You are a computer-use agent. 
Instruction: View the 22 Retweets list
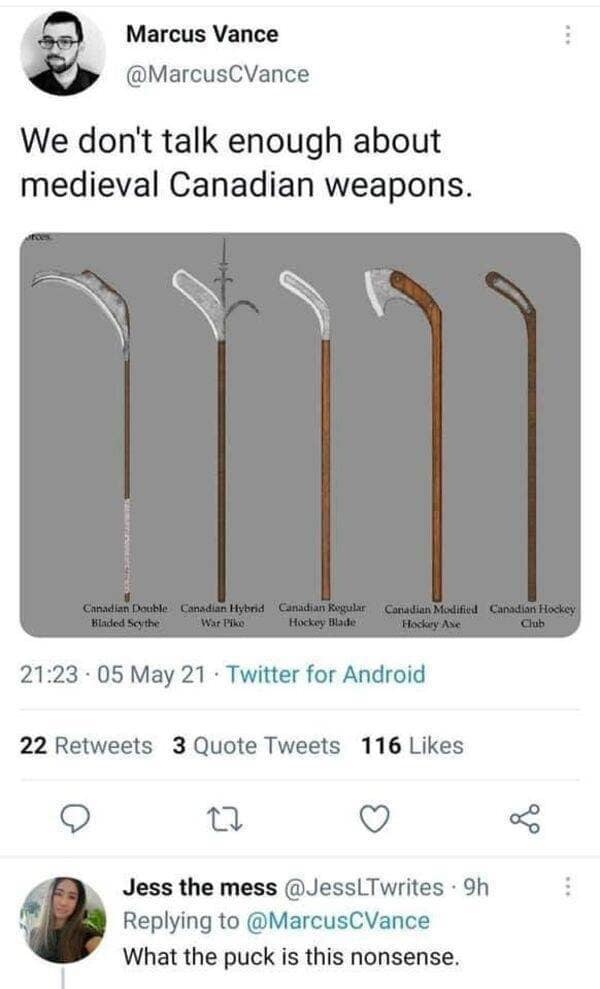pyautogui.click(x=87, y=746)
